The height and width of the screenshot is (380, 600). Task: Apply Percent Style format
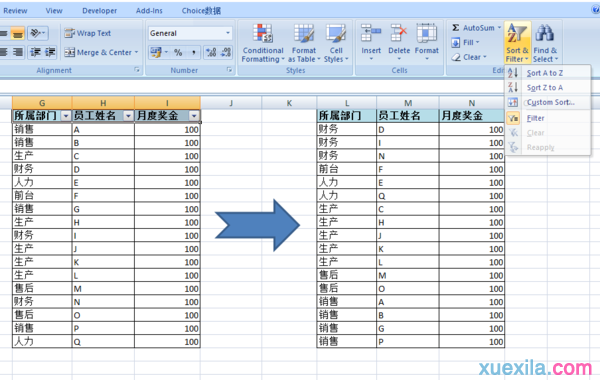178,52
